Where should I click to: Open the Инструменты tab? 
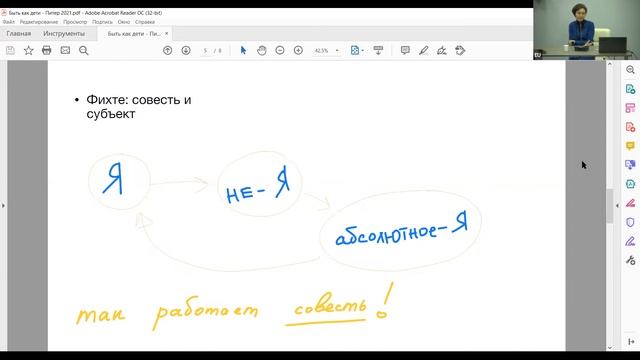64,33
